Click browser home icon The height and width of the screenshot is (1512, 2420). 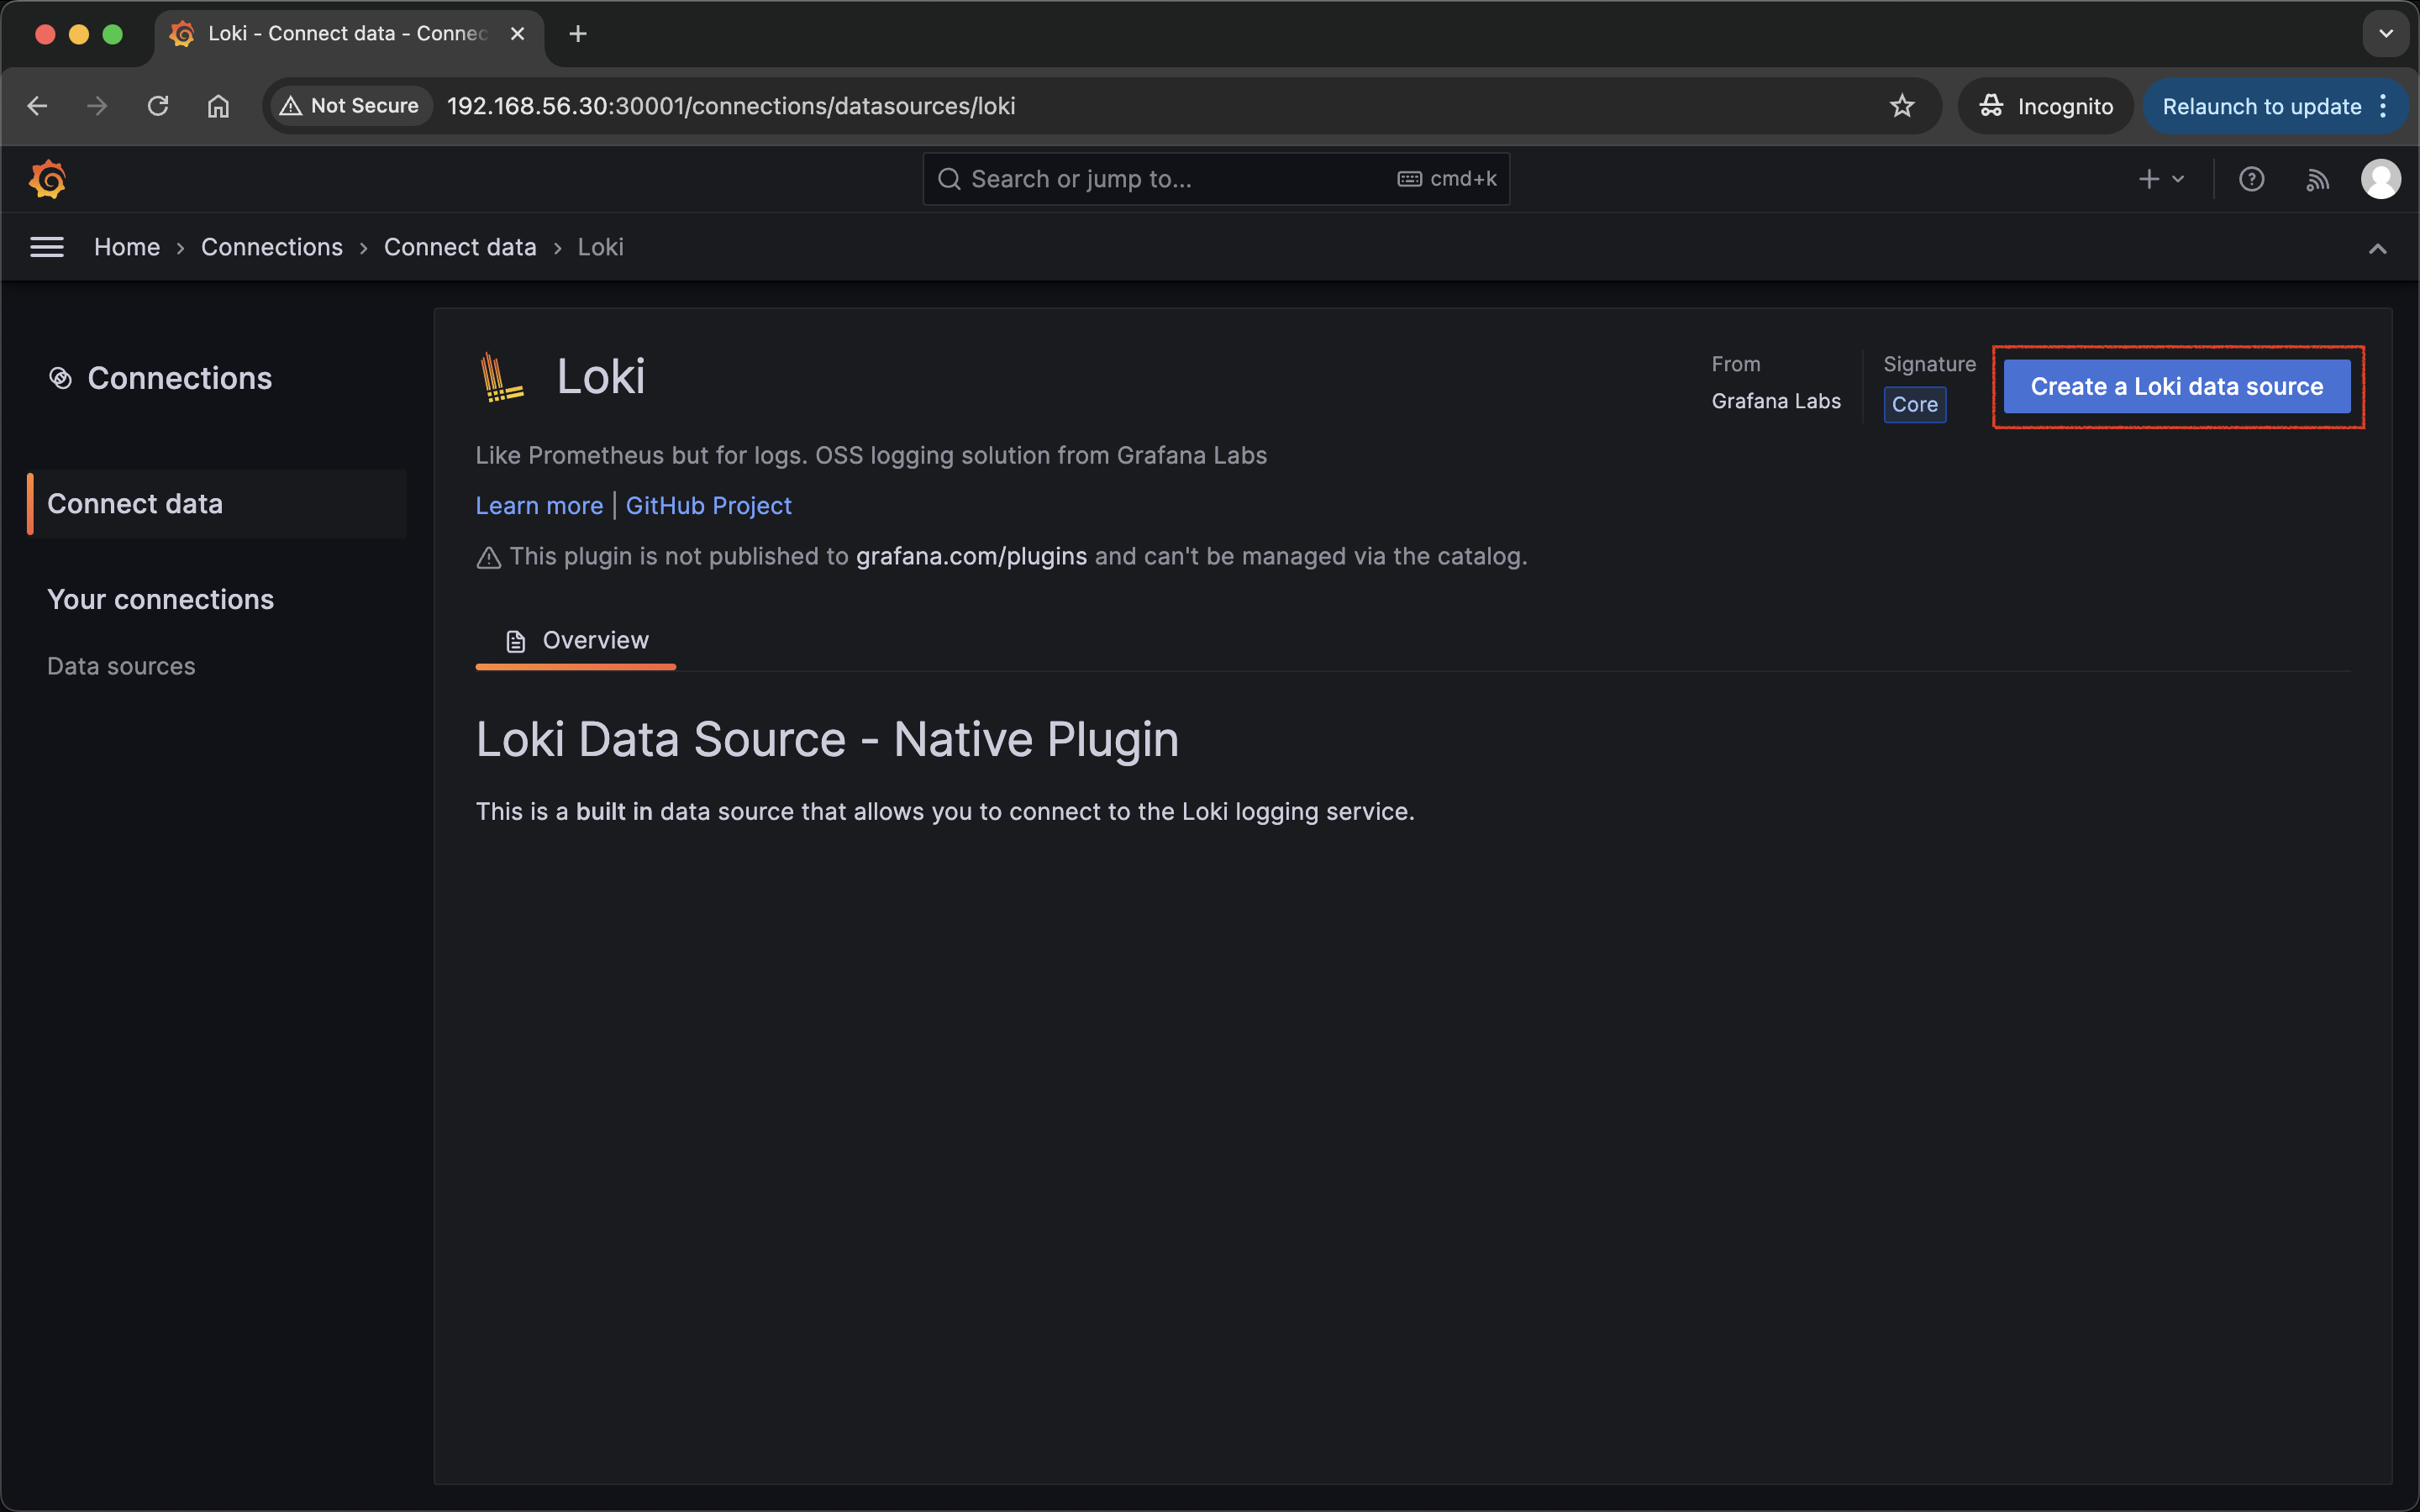[x=218, y=106]
